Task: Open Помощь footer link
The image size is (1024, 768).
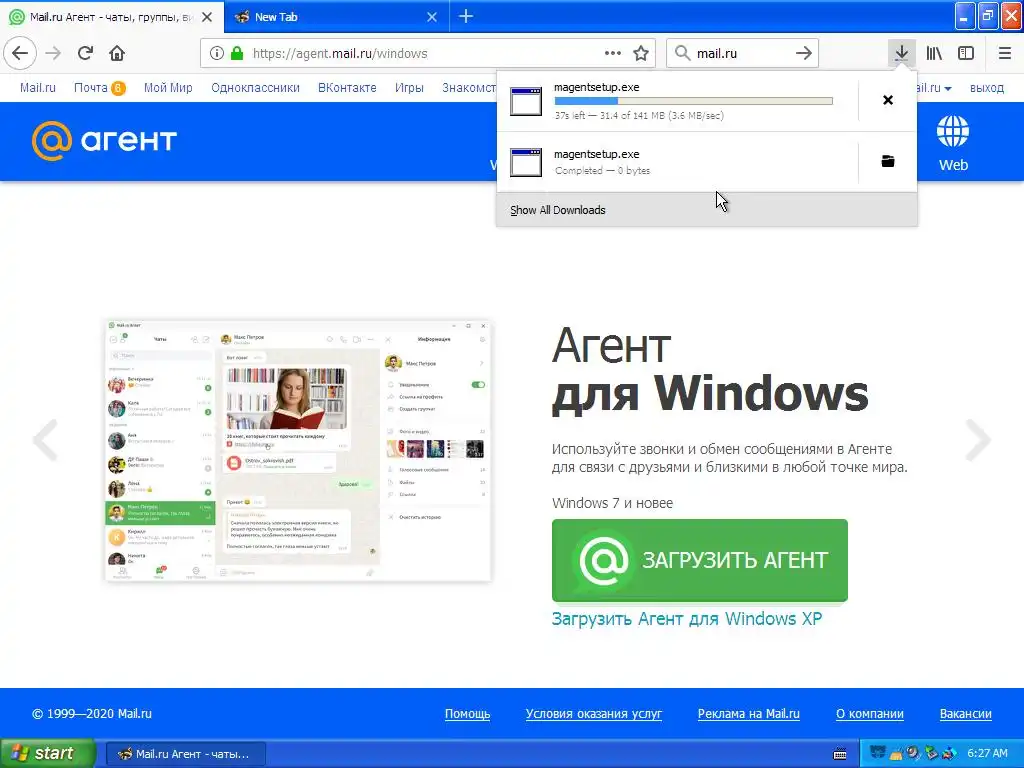Action: 467,714
